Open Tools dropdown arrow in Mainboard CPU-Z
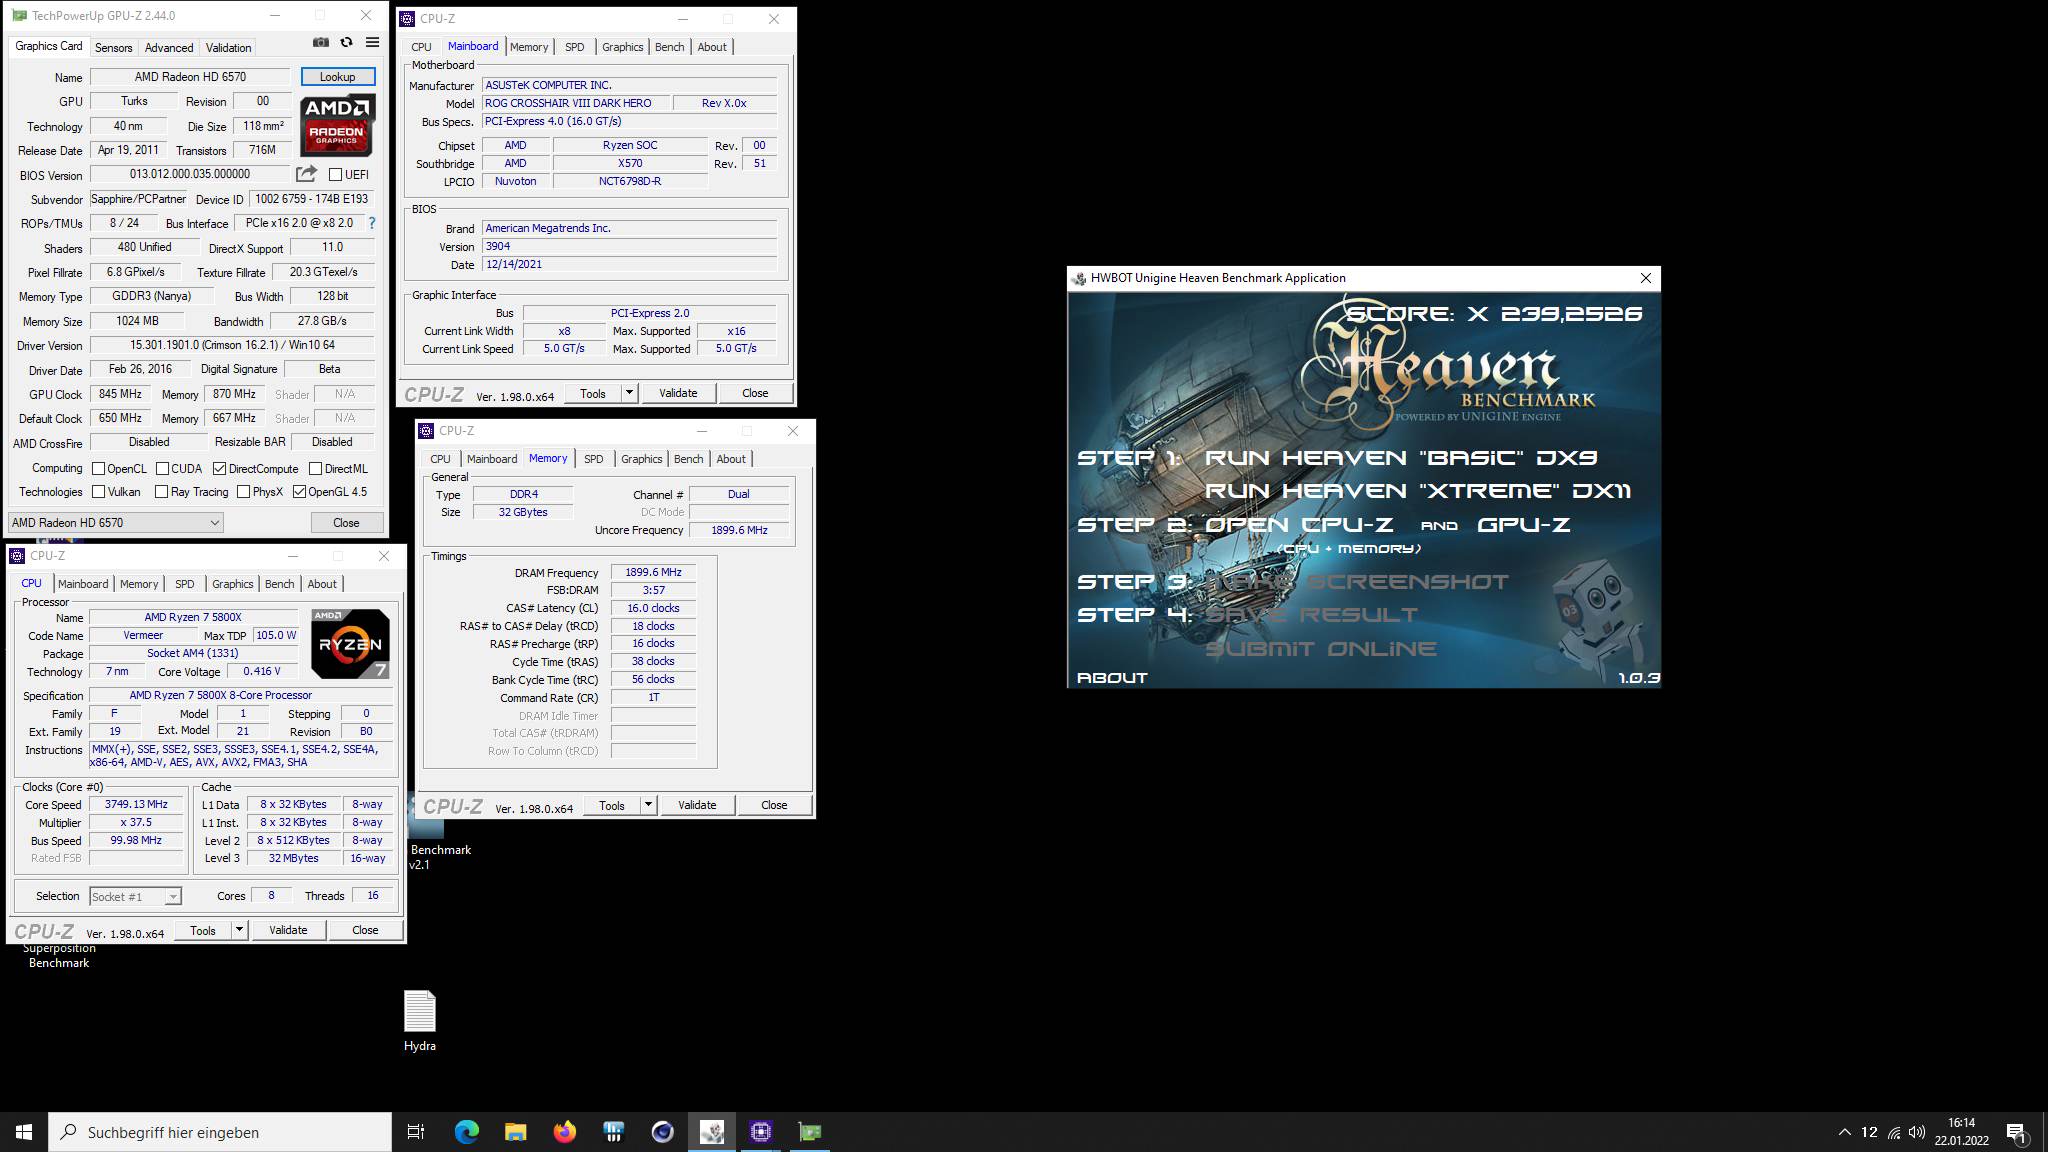This screenshot has height=1152, width=2048. tap(629, 393)
